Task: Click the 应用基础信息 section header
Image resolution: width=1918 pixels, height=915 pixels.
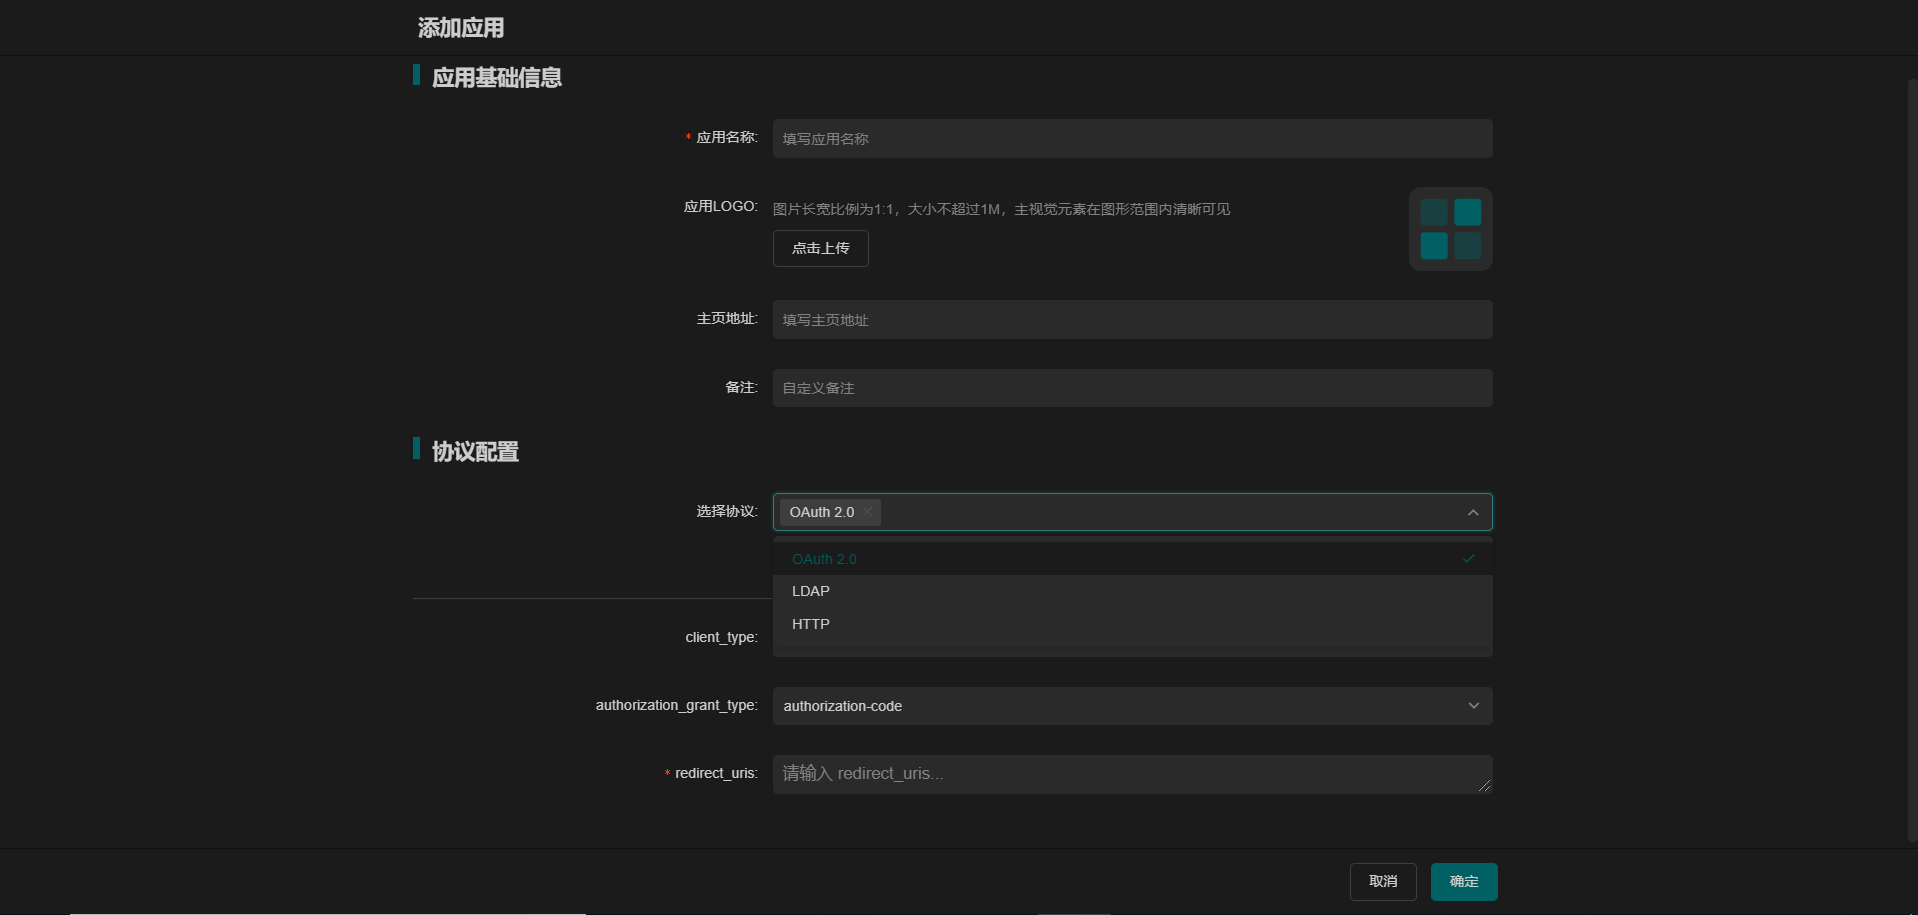Action: pyautogui.click(x=497, y=77)
